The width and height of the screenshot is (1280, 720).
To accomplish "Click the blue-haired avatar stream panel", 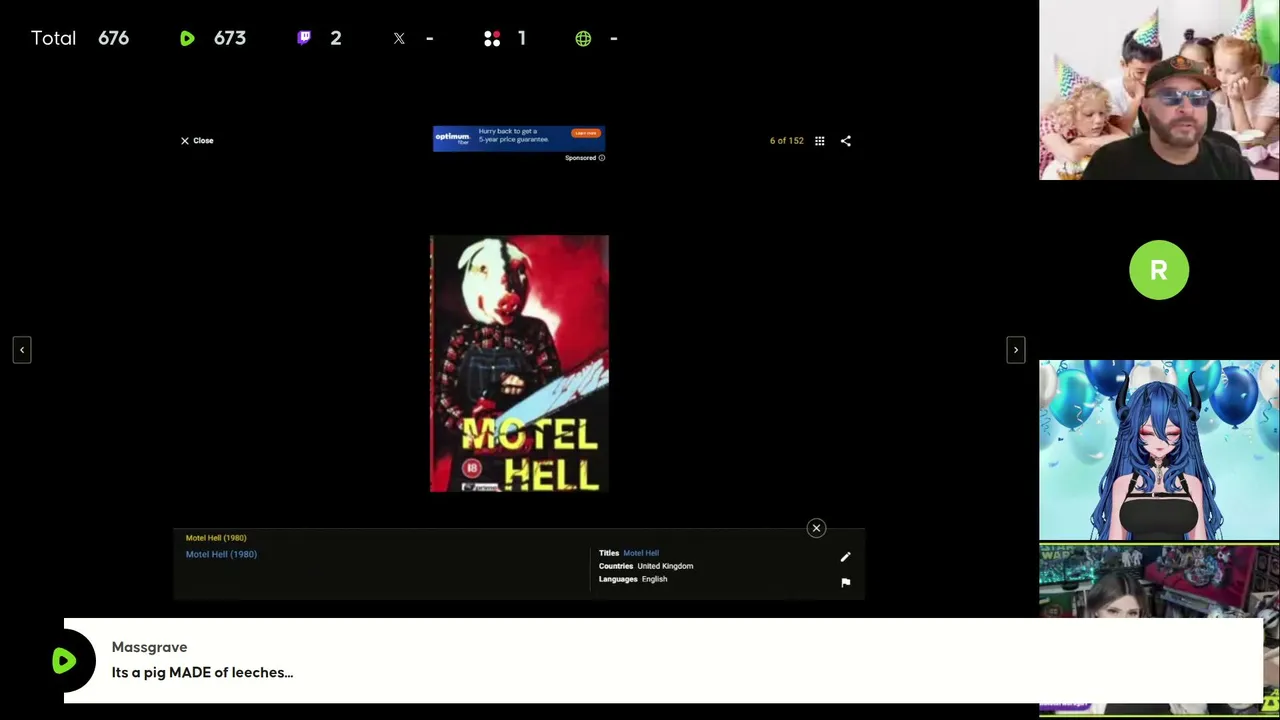I will (x=1159, y=450).
